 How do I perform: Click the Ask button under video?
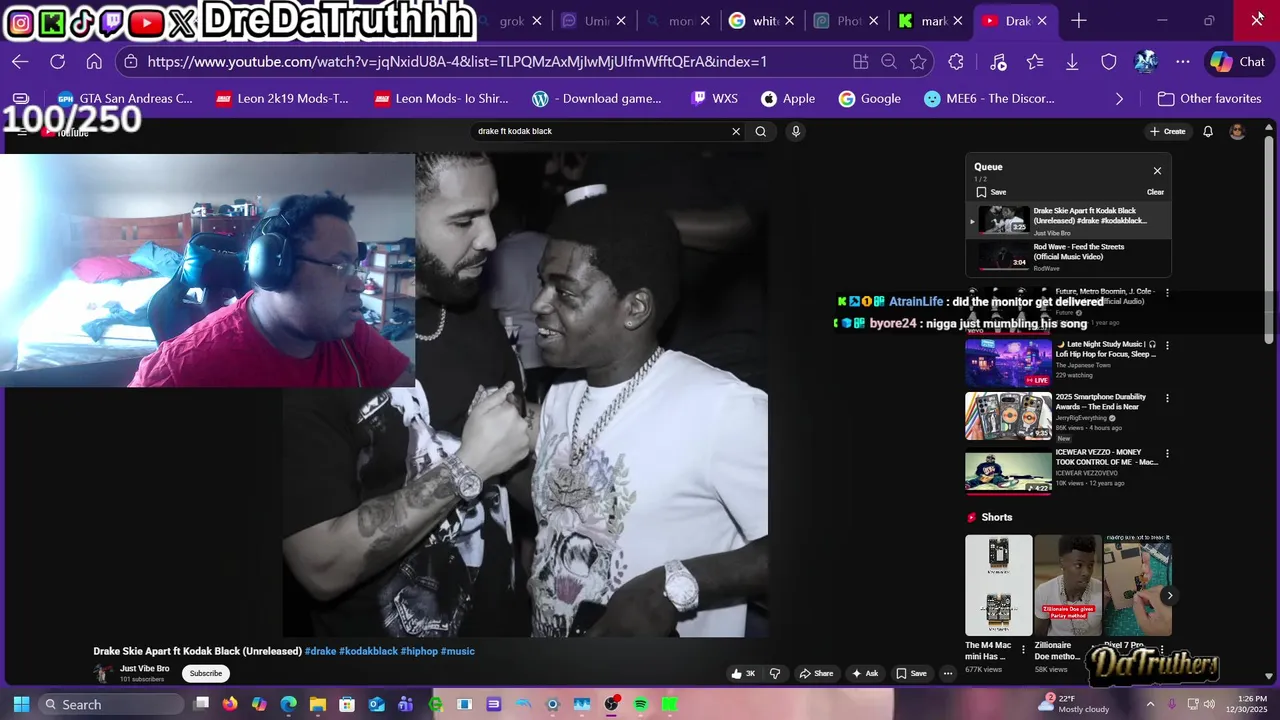864,674
